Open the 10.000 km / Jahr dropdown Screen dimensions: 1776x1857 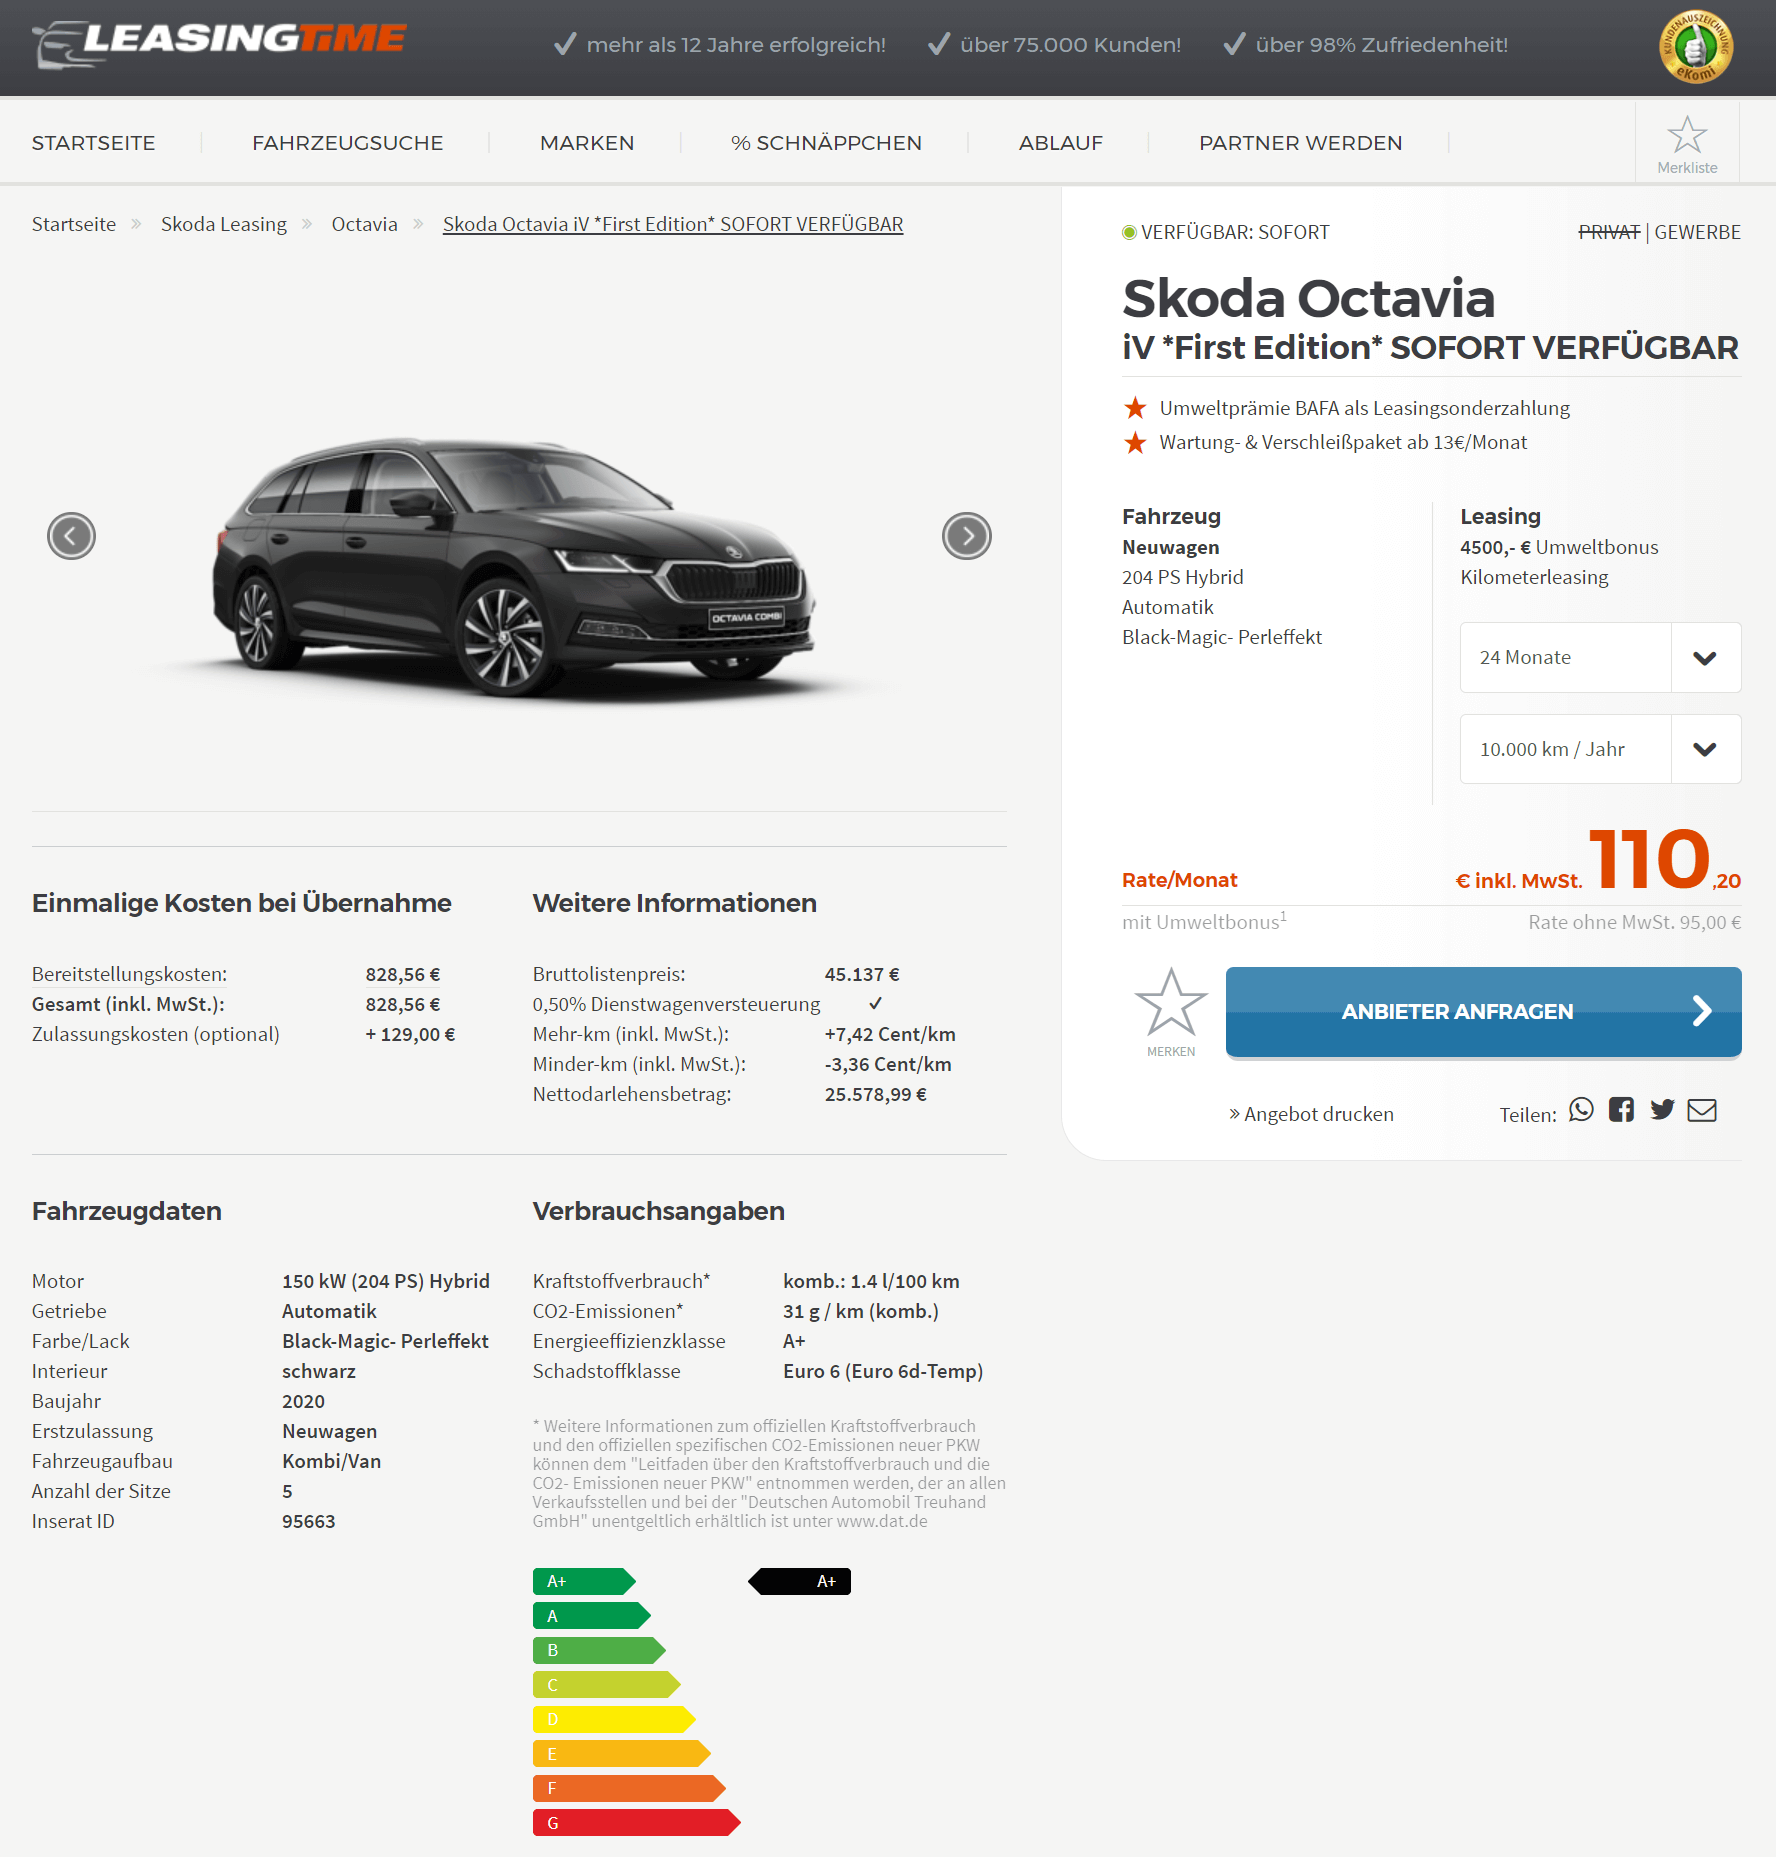click(x=1600, y=749)
